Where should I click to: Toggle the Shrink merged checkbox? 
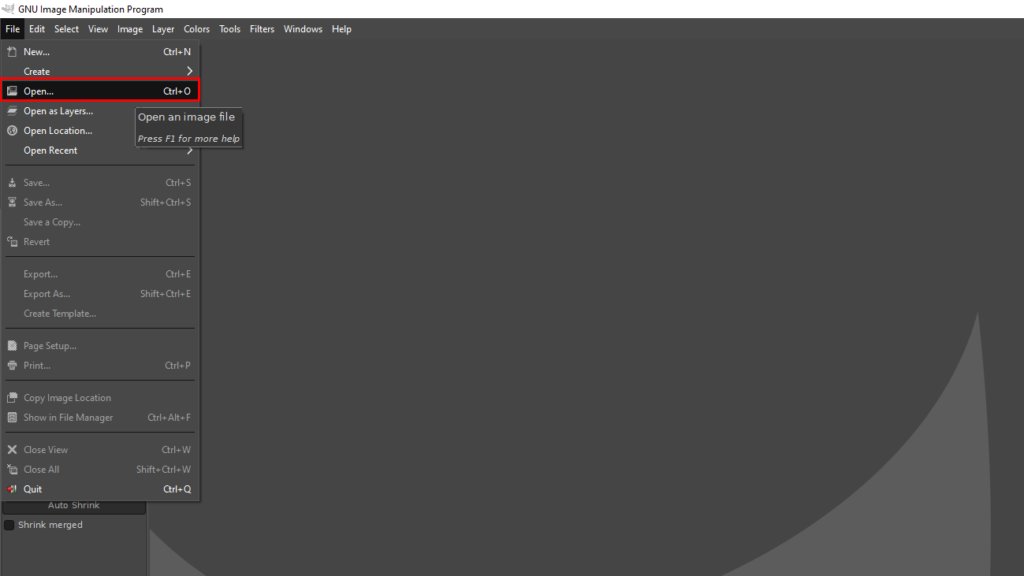click(9, 524)
